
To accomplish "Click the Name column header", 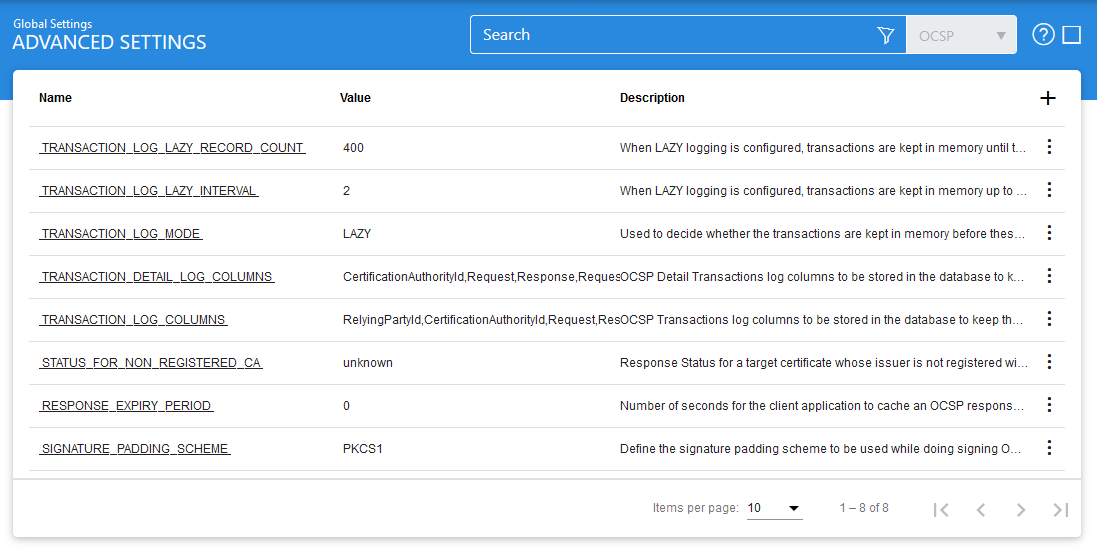I will coord(56,98).
